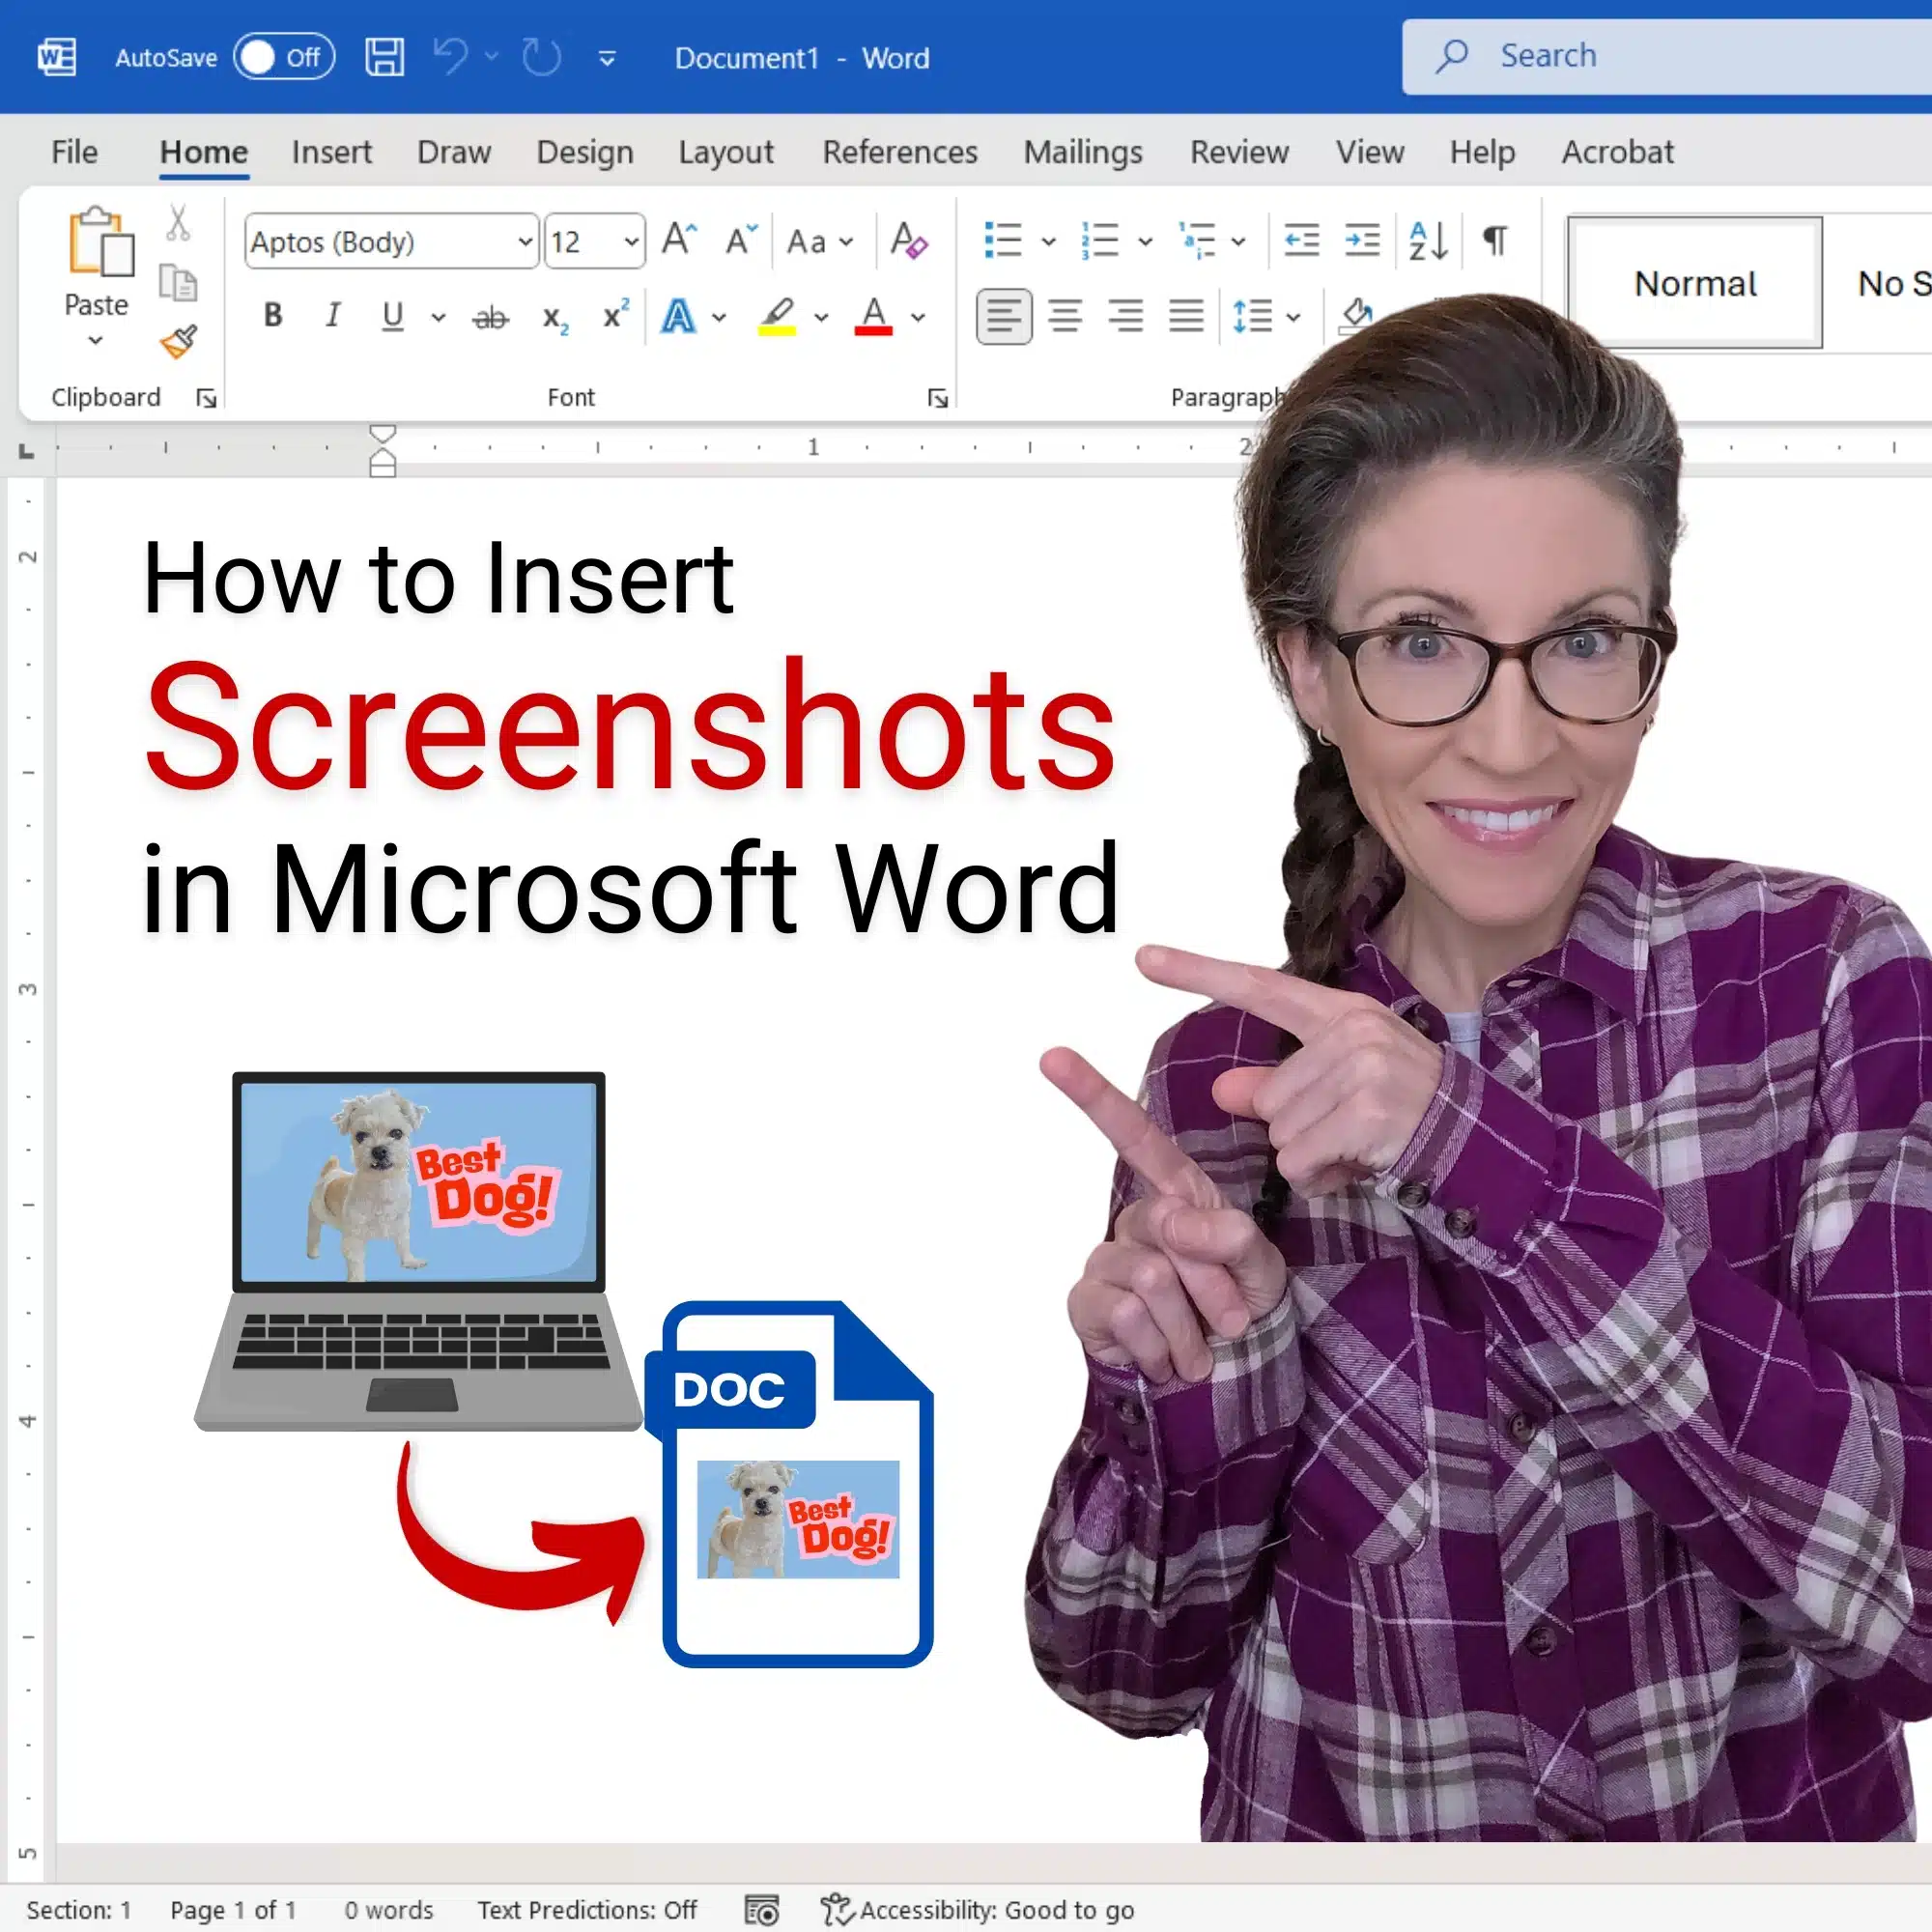Screen dimensions: 1932x1932
Task: Click the ruler tab selector corner
Action: (27, 451)
